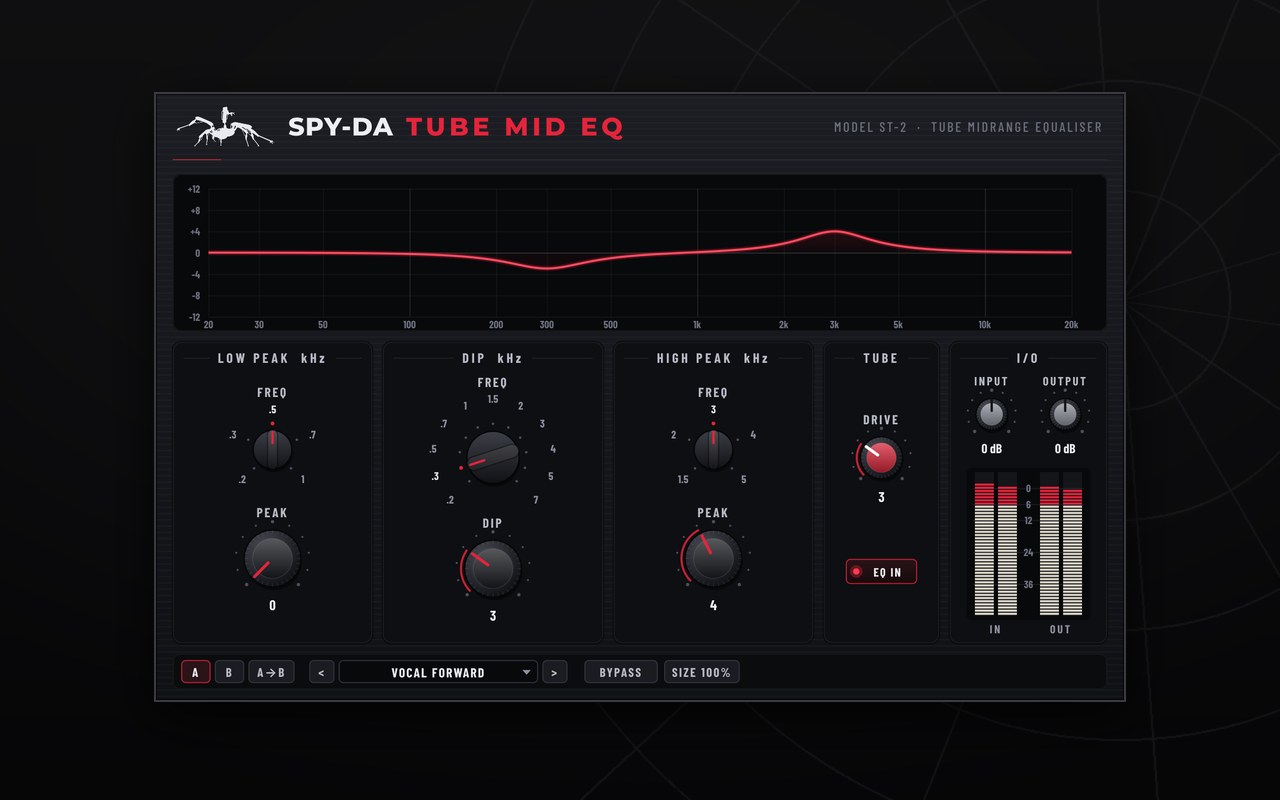The width and height of the screenshot is (1280, 800).
Task: Go to the next preset
Action: tap(555, 672)
